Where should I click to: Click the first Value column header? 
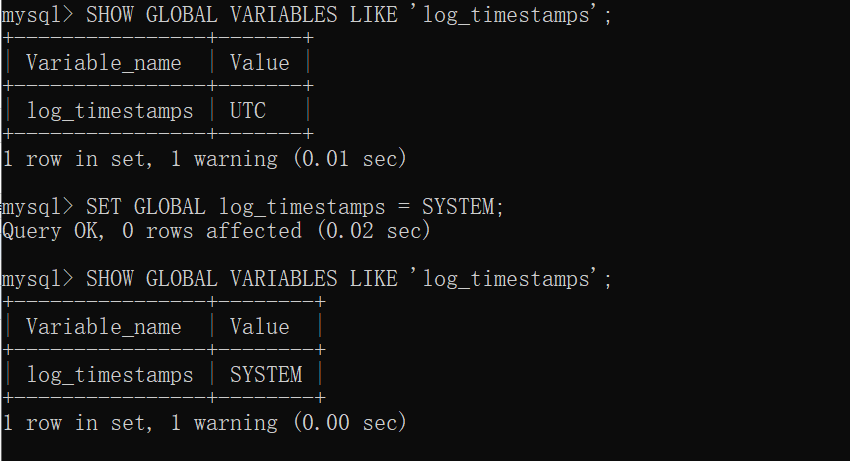260,63
